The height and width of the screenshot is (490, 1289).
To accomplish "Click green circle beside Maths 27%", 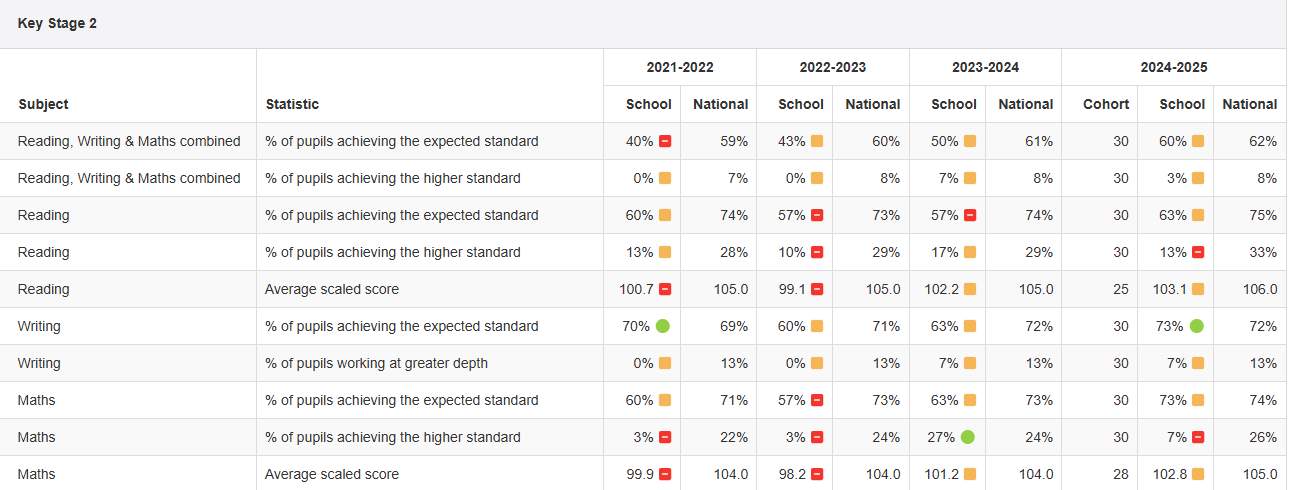I will point(968,437).
